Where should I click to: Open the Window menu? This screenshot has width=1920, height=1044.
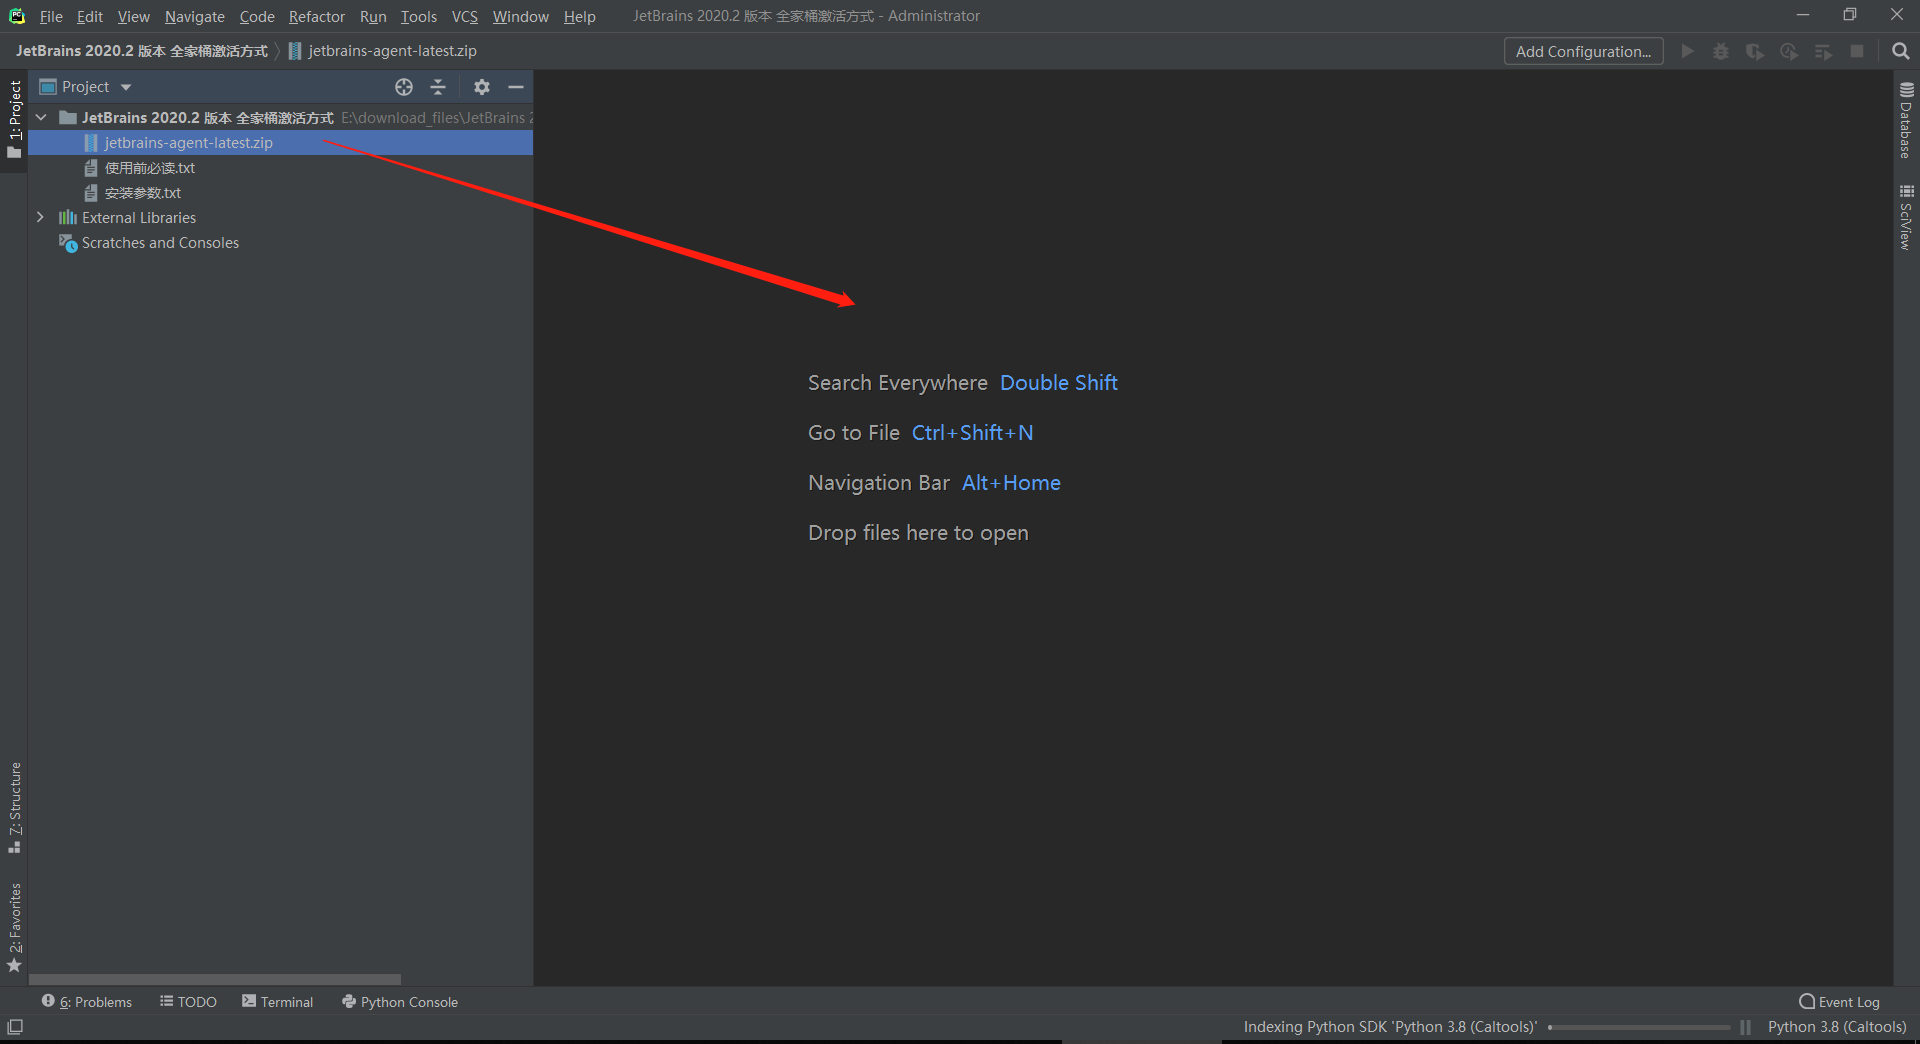click(521, 16)
